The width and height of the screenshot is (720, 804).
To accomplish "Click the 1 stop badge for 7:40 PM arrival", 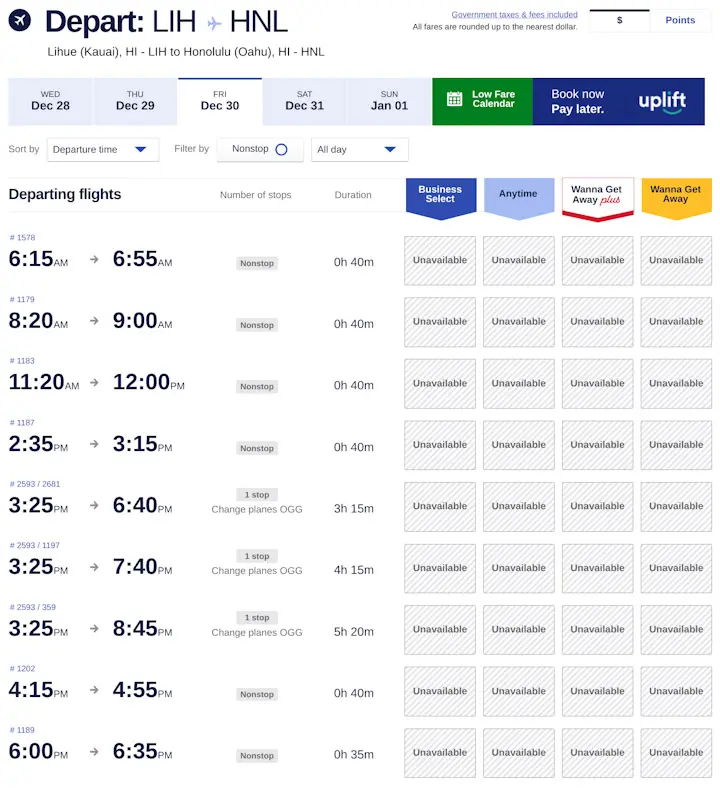I will point(257,556).
